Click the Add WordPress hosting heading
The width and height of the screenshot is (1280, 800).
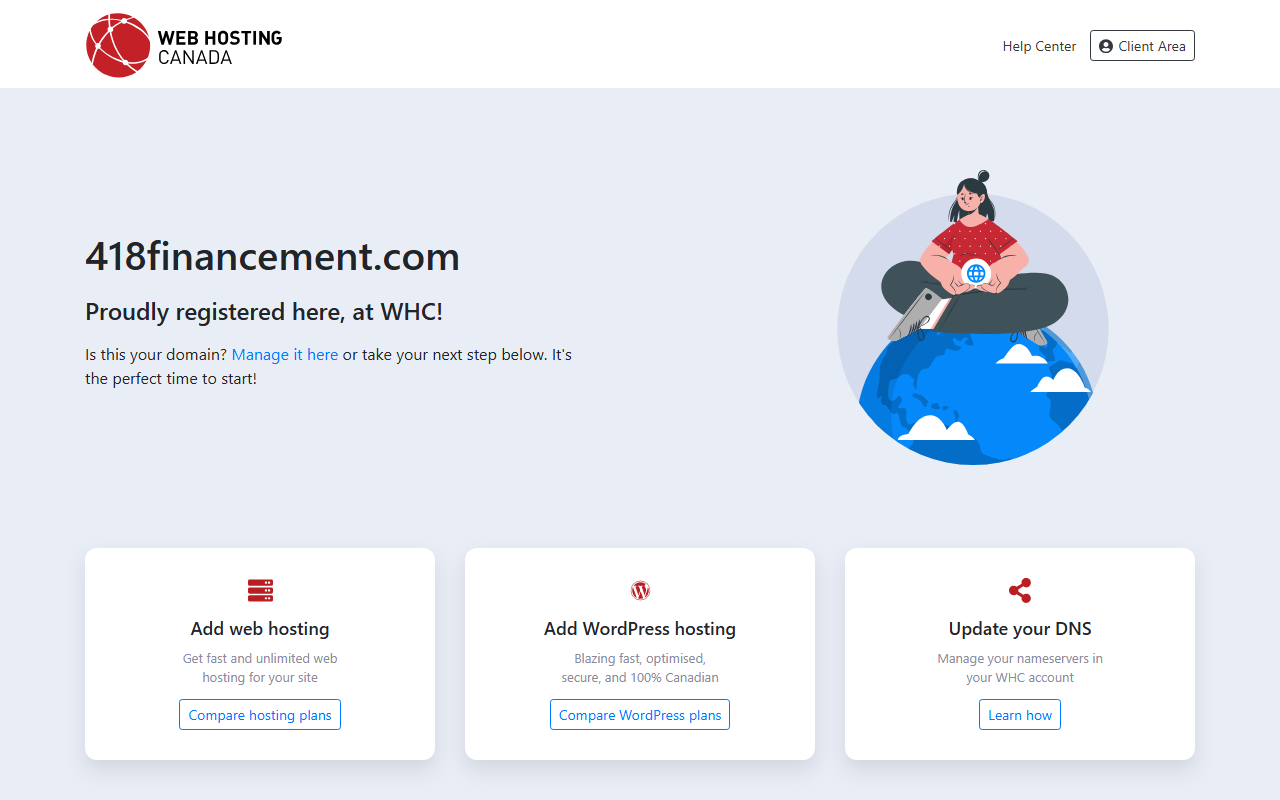(640, 629)
